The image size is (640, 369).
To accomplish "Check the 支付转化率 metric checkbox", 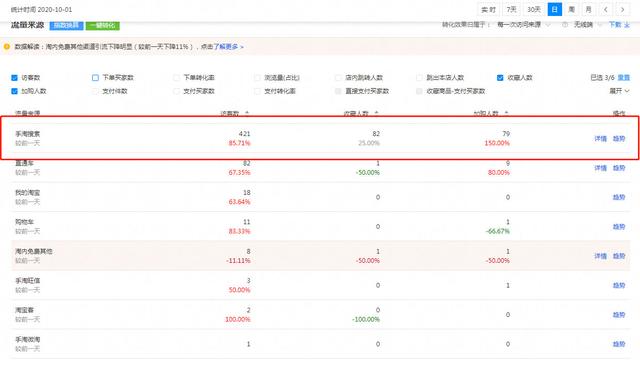I will 257,91.
